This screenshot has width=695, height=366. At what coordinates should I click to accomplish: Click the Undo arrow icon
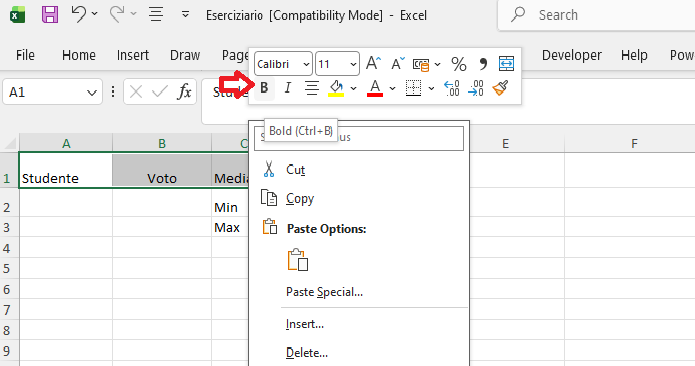tap(78, 15)
